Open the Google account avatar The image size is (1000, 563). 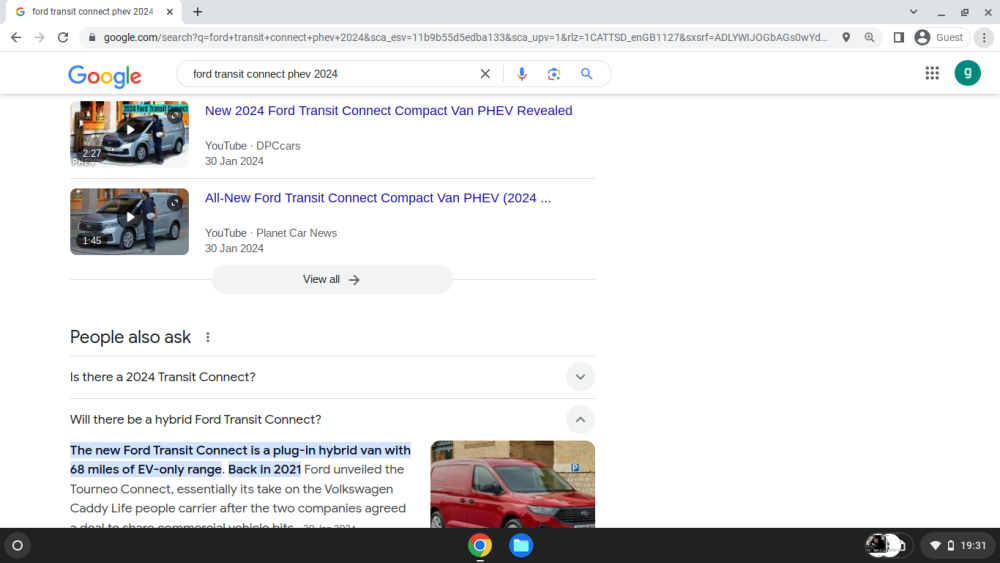[x=967, y=73]
